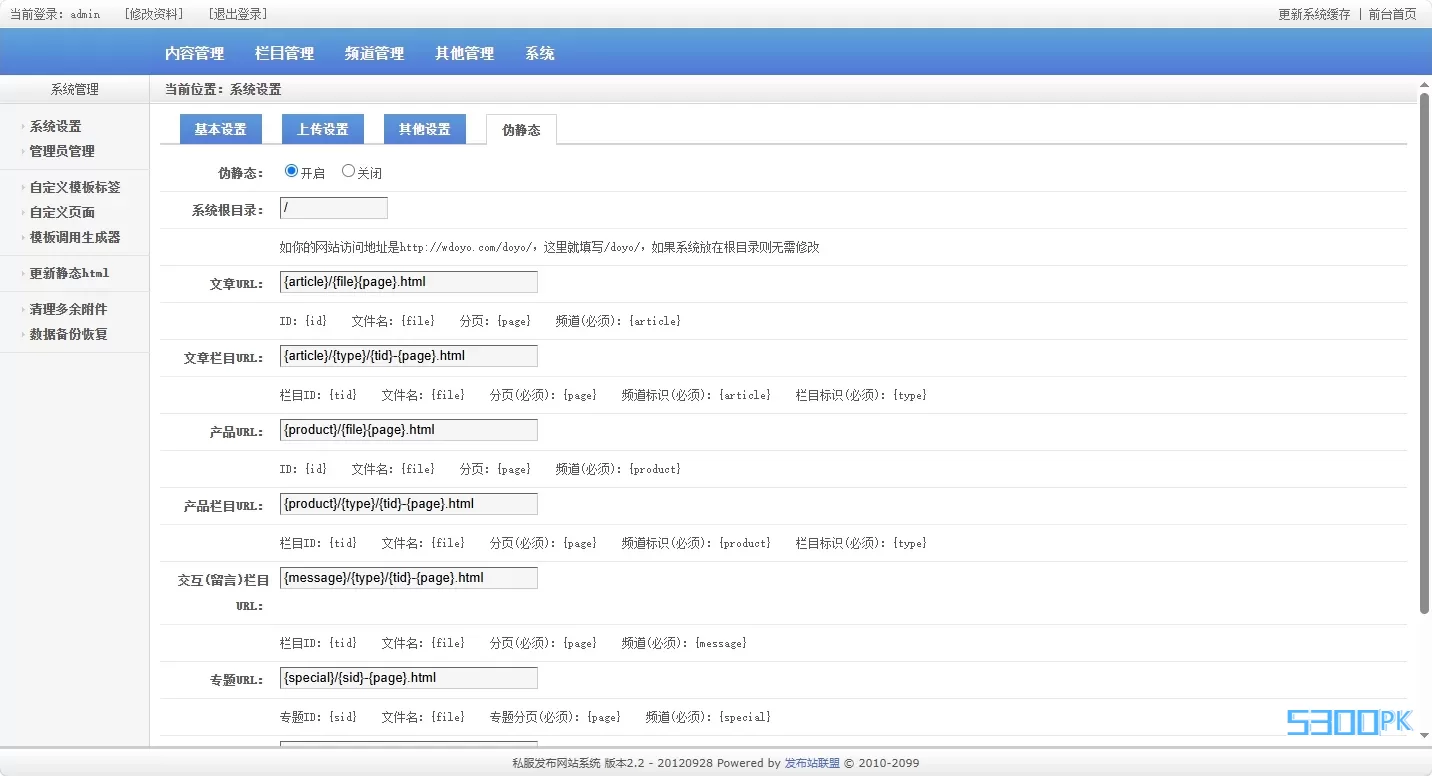Open the 其他管理 menu
This screenshot has height=776, width=1432.
(x=465, y=53)
